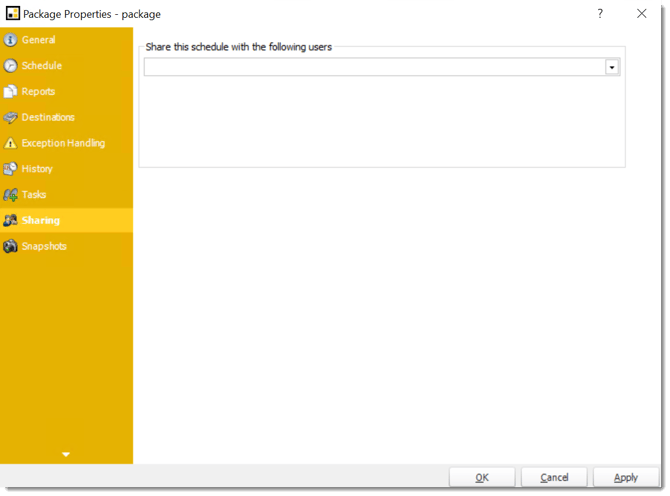Open help with the question mark
The image size is (670, 496).
[x=600, y=14]
